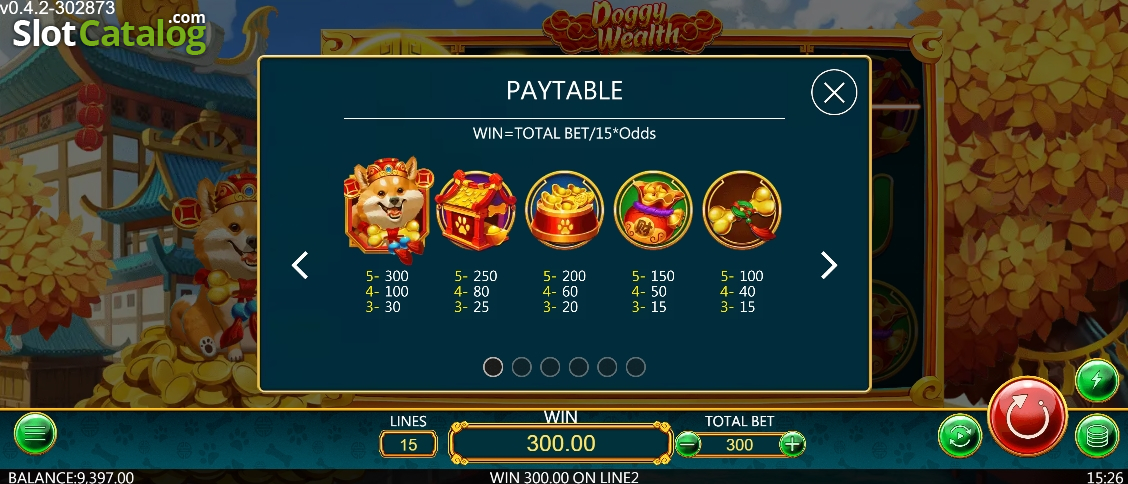
Task: Decrease total bet with minus button
Action: click(x=688, y=444)
